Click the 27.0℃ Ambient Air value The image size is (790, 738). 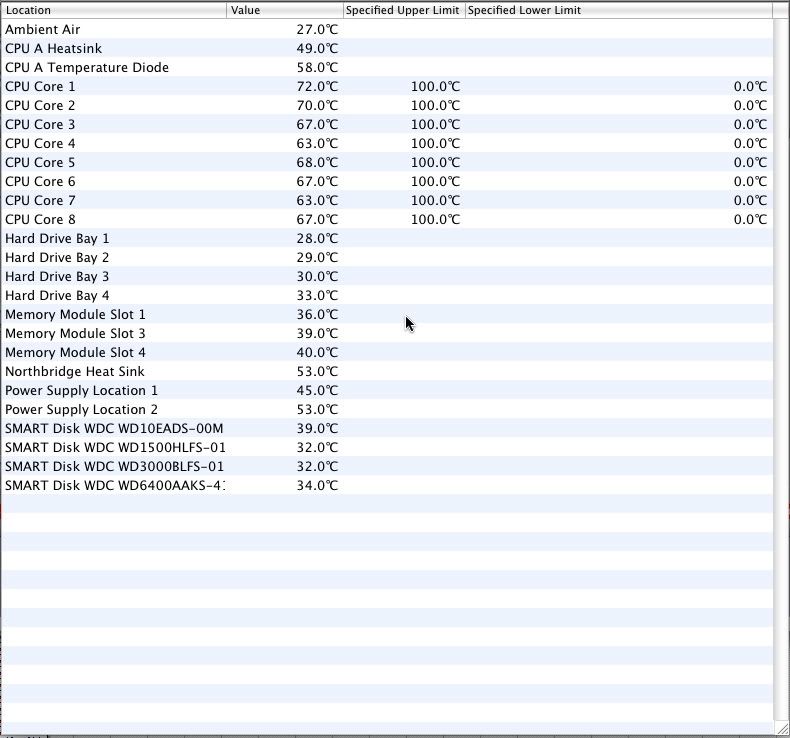[317, 29]
